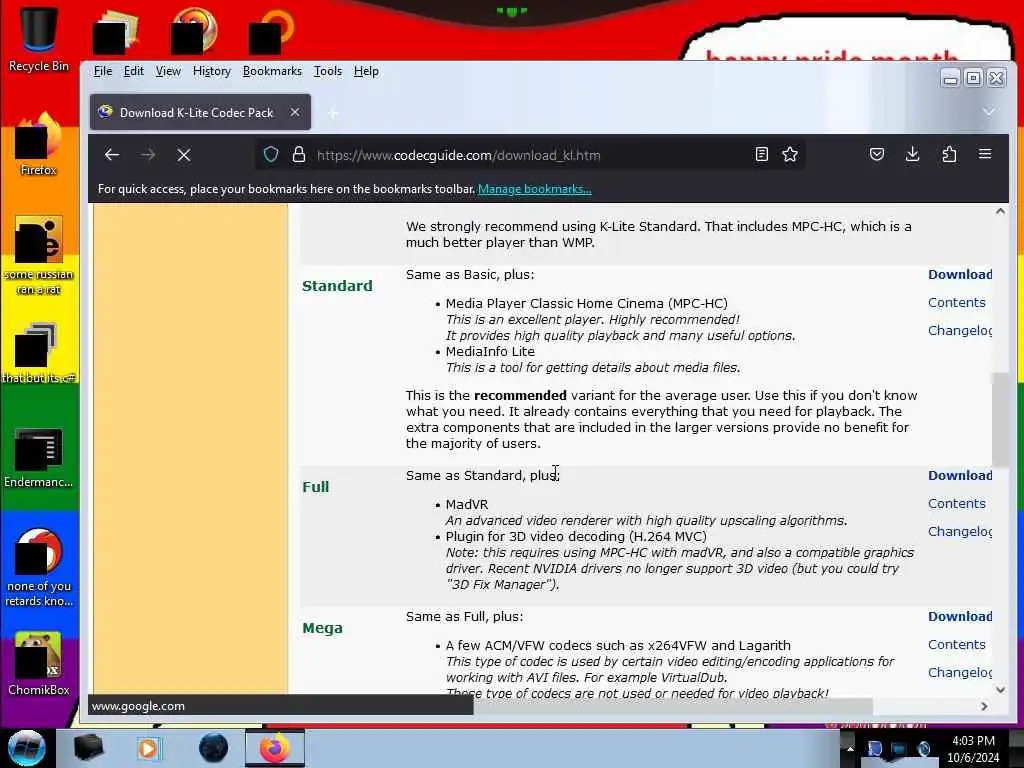Viewport: 1024px width, 768px height.
Task: Click the scrollbar up arrow
Action: 1000,211
